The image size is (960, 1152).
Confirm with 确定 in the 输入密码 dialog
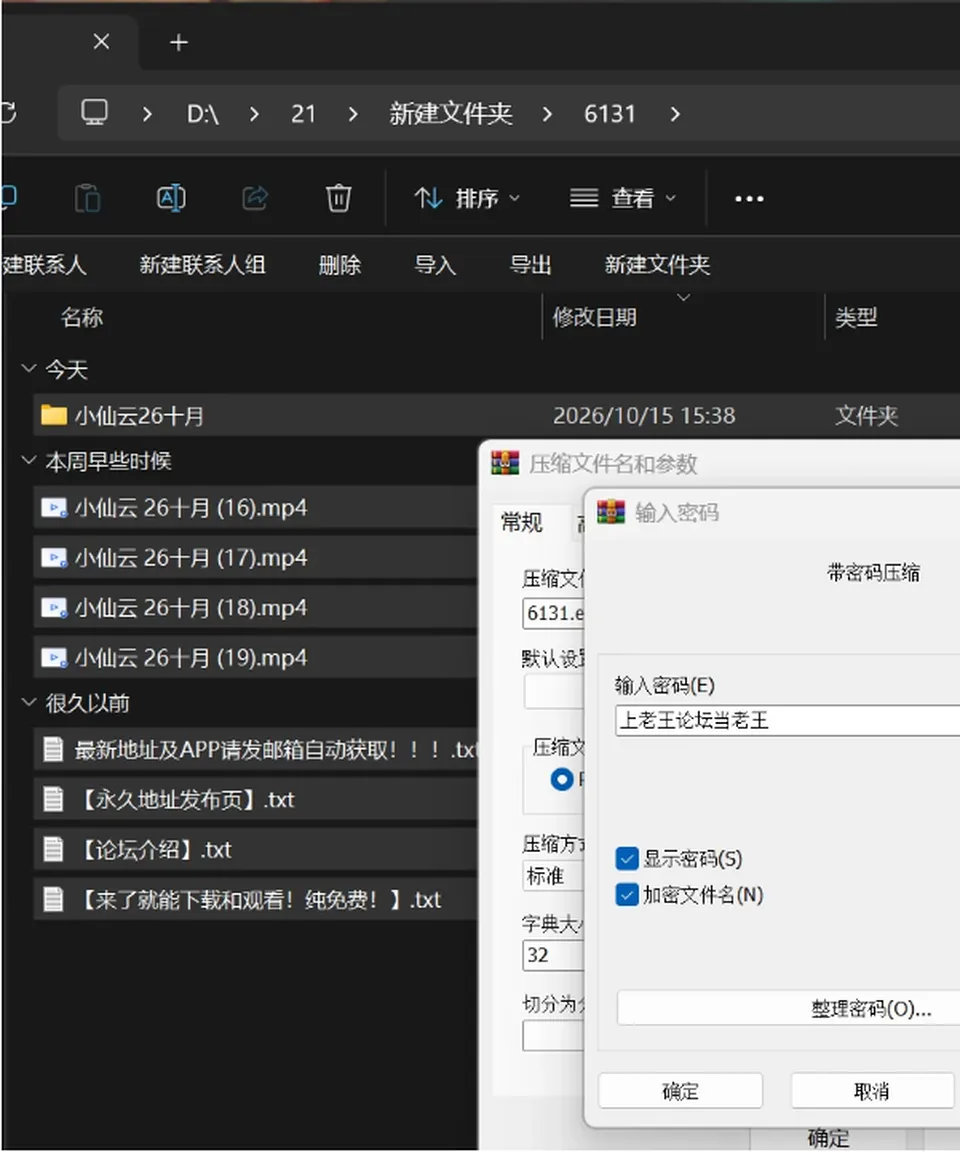pyautogui.click(x=680, y=1091)
